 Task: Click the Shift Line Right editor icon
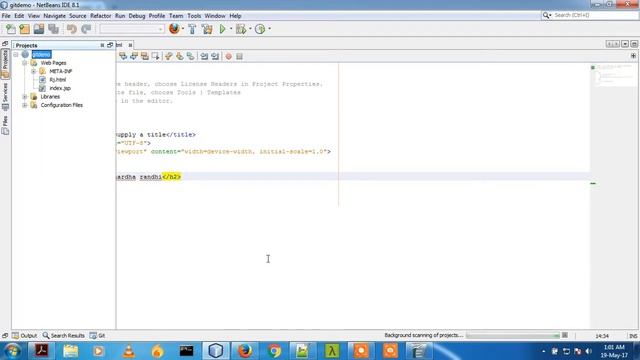point(215,56)
